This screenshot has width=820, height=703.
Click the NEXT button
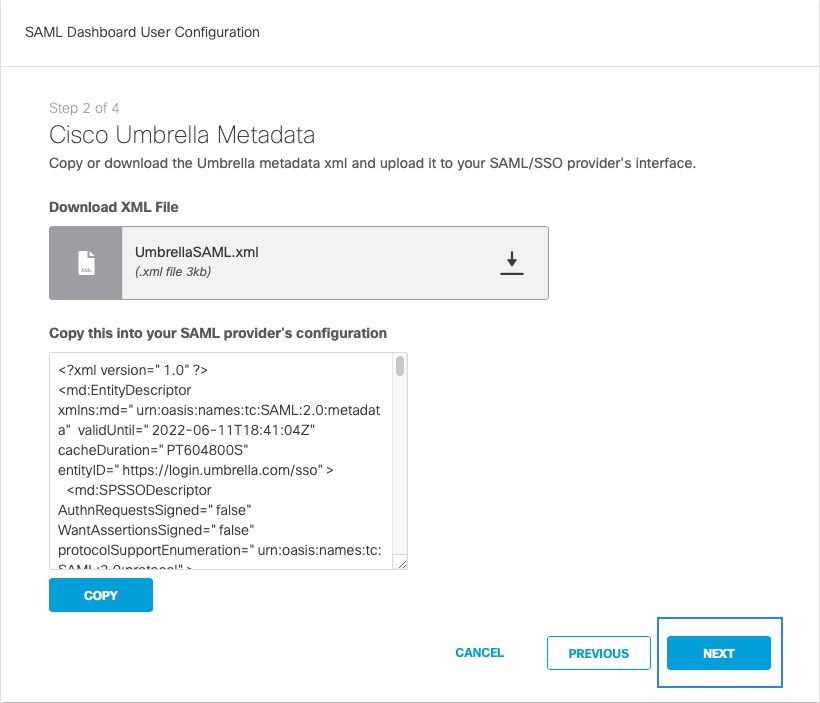click(x=718, y=653)
